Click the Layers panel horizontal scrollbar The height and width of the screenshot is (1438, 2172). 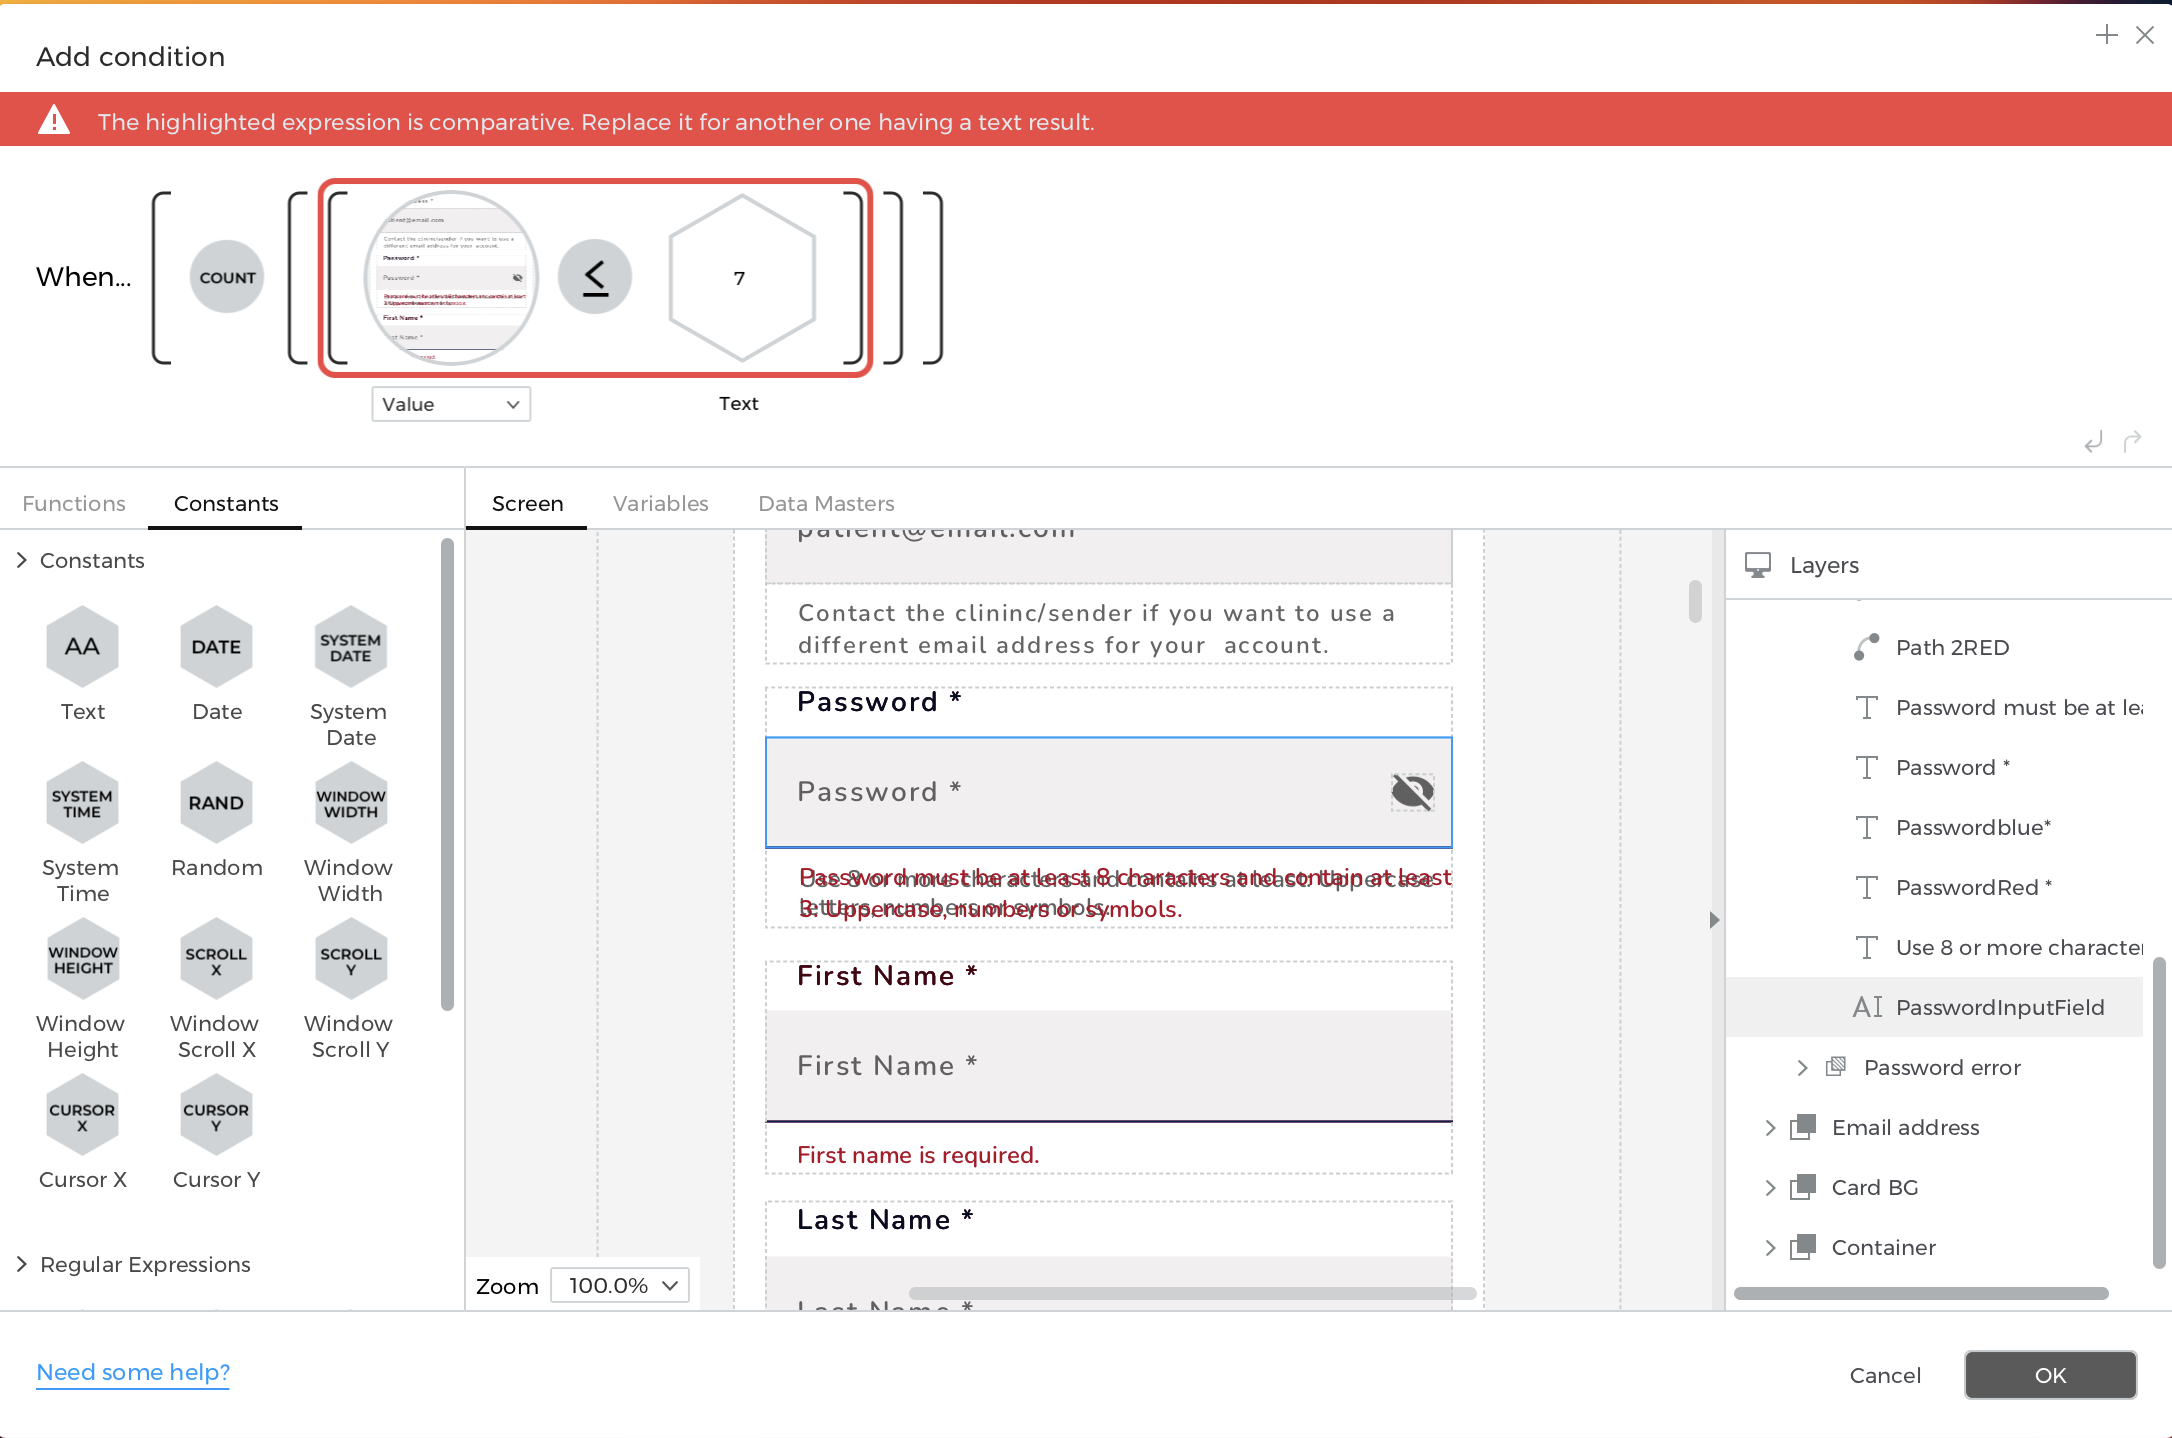coord(1921,1293)
